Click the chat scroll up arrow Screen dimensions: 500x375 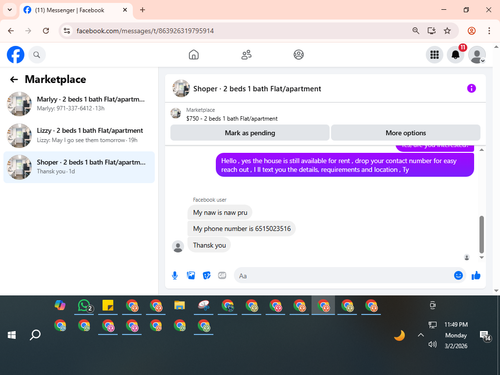tap(481, 150)
